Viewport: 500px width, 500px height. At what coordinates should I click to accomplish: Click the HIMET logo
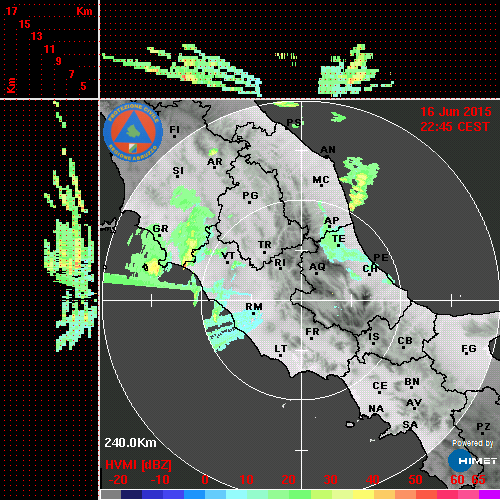click(x=472, y=461)
